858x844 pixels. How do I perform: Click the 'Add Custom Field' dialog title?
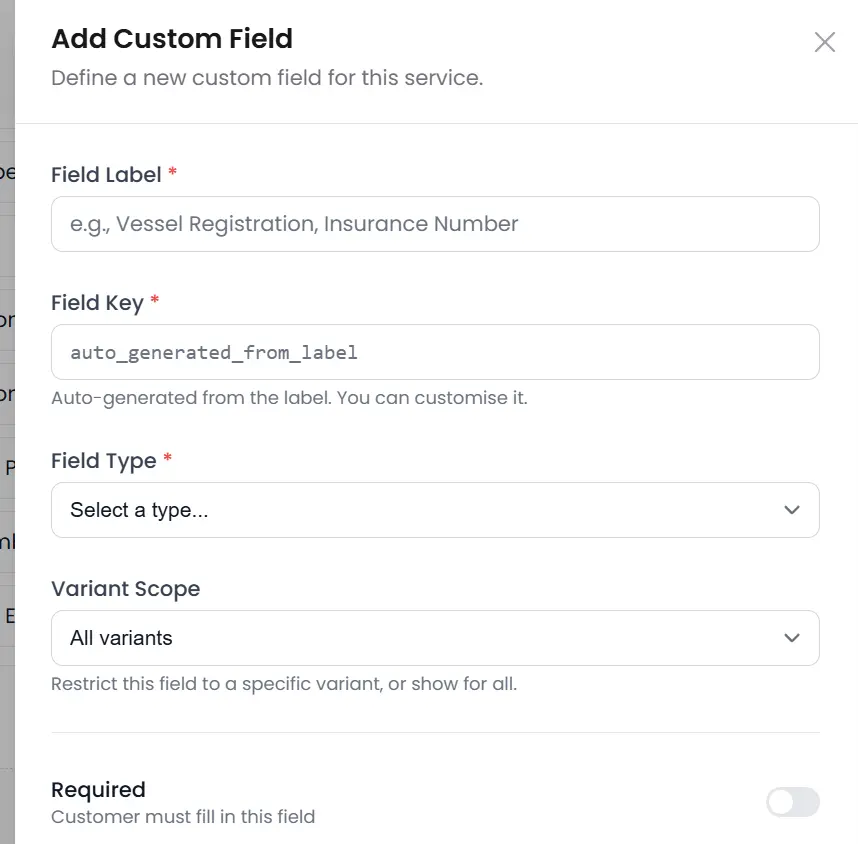pos(171,39)
